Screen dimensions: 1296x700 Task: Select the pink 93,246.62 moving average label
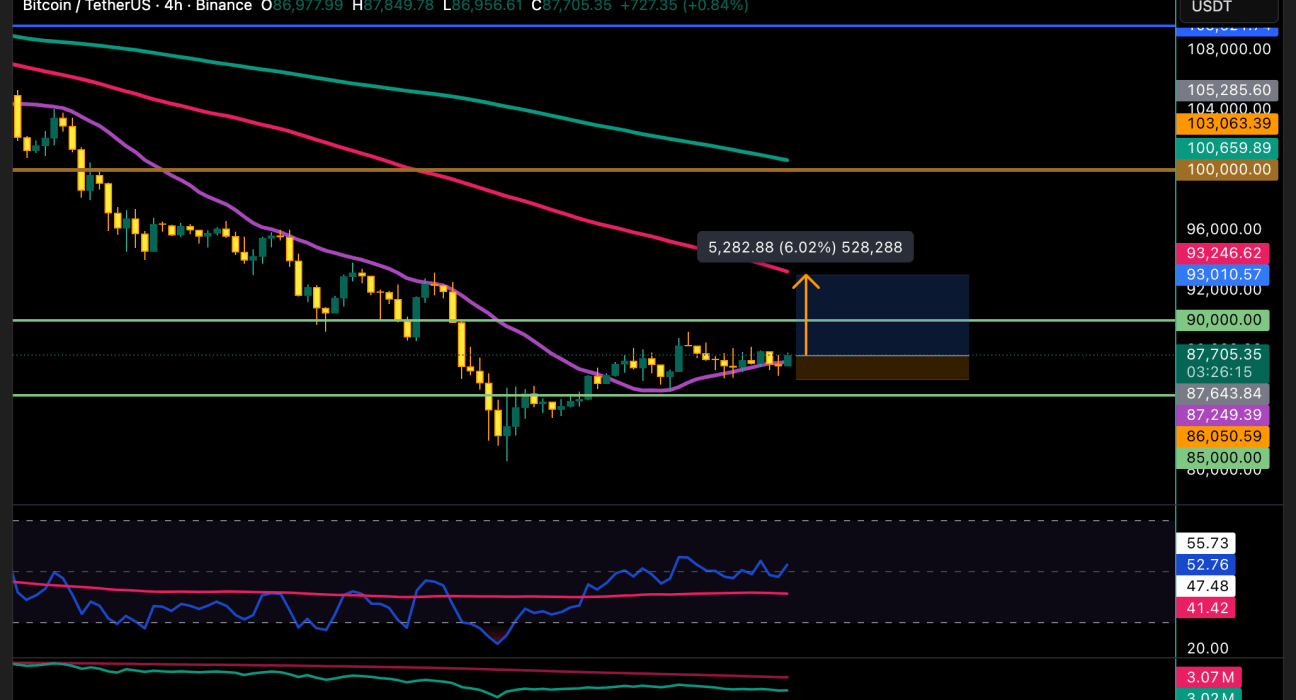[x=1228, y=253]
